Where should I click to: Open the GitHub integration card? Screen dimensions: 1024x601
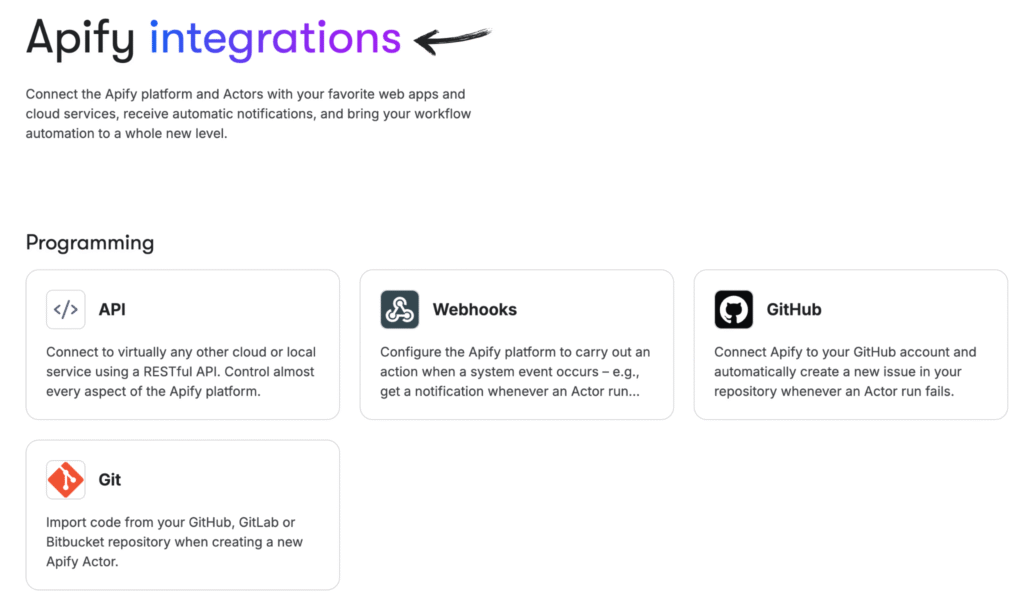tap(850, 344)
